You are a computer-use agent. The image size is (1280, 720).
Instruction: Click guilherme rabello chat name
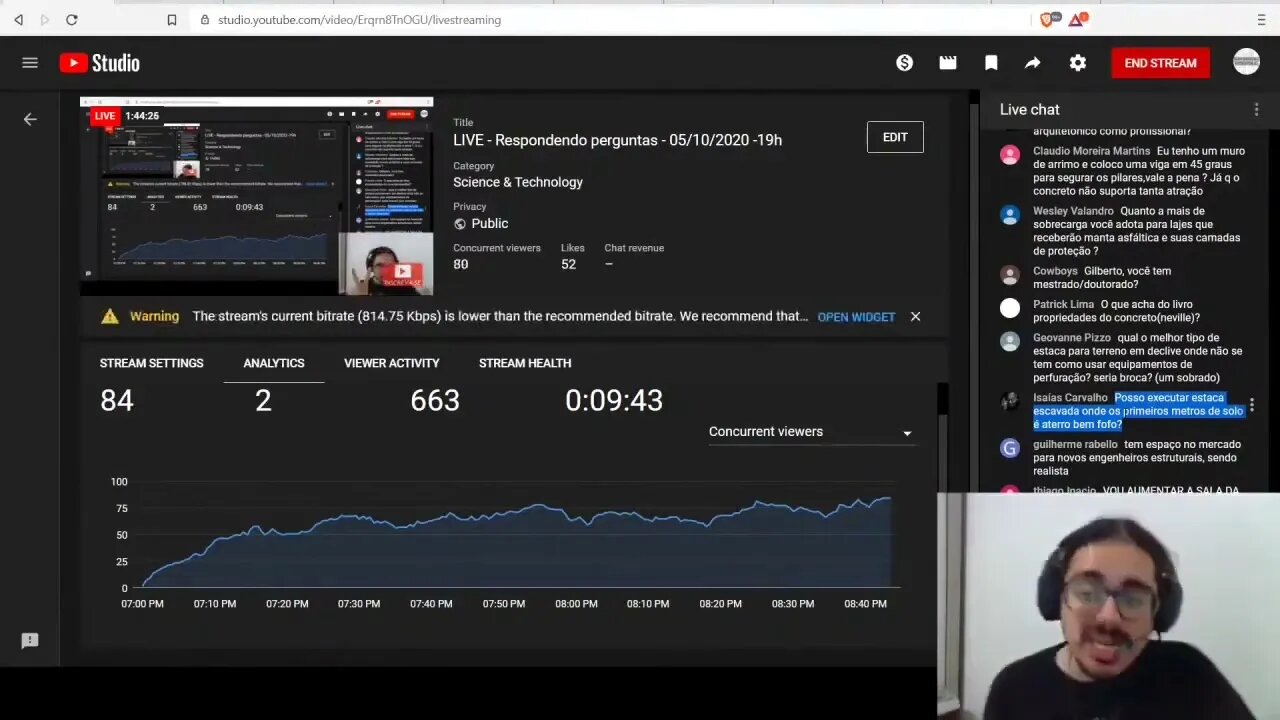click(1075, 445)
